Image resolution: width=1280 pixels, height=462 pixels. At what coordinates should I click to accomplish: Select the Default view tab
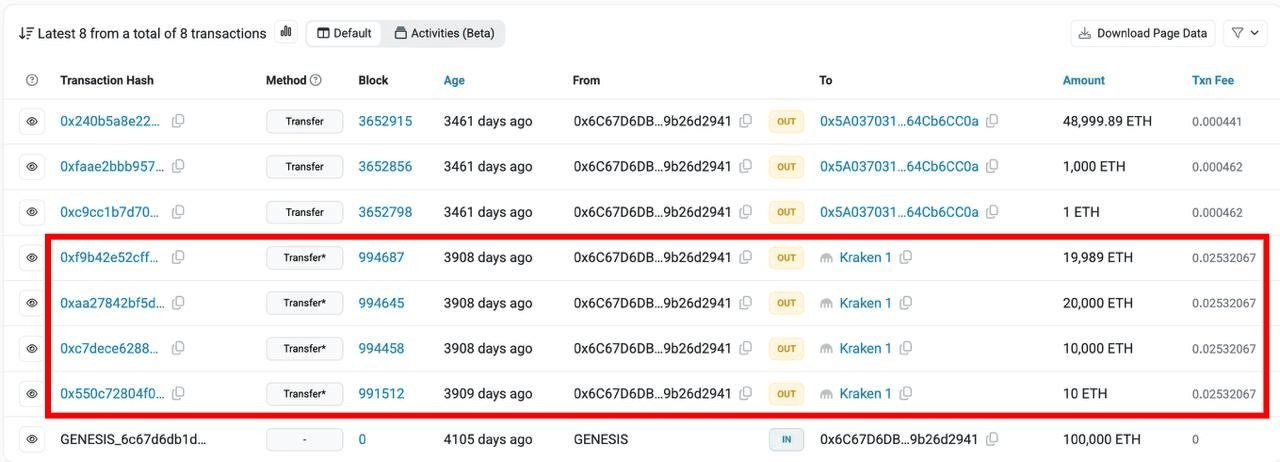(344, 33)
